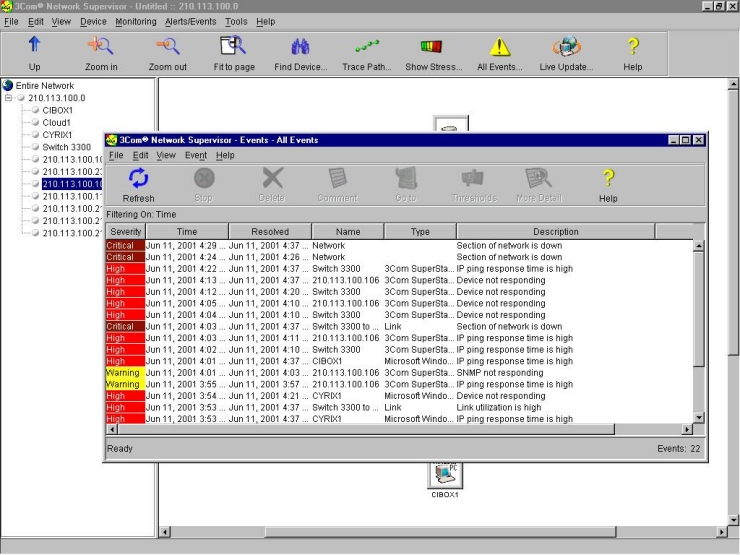
Task: Open Find Device binoculars tool
Action: click(x=300, y=47)
